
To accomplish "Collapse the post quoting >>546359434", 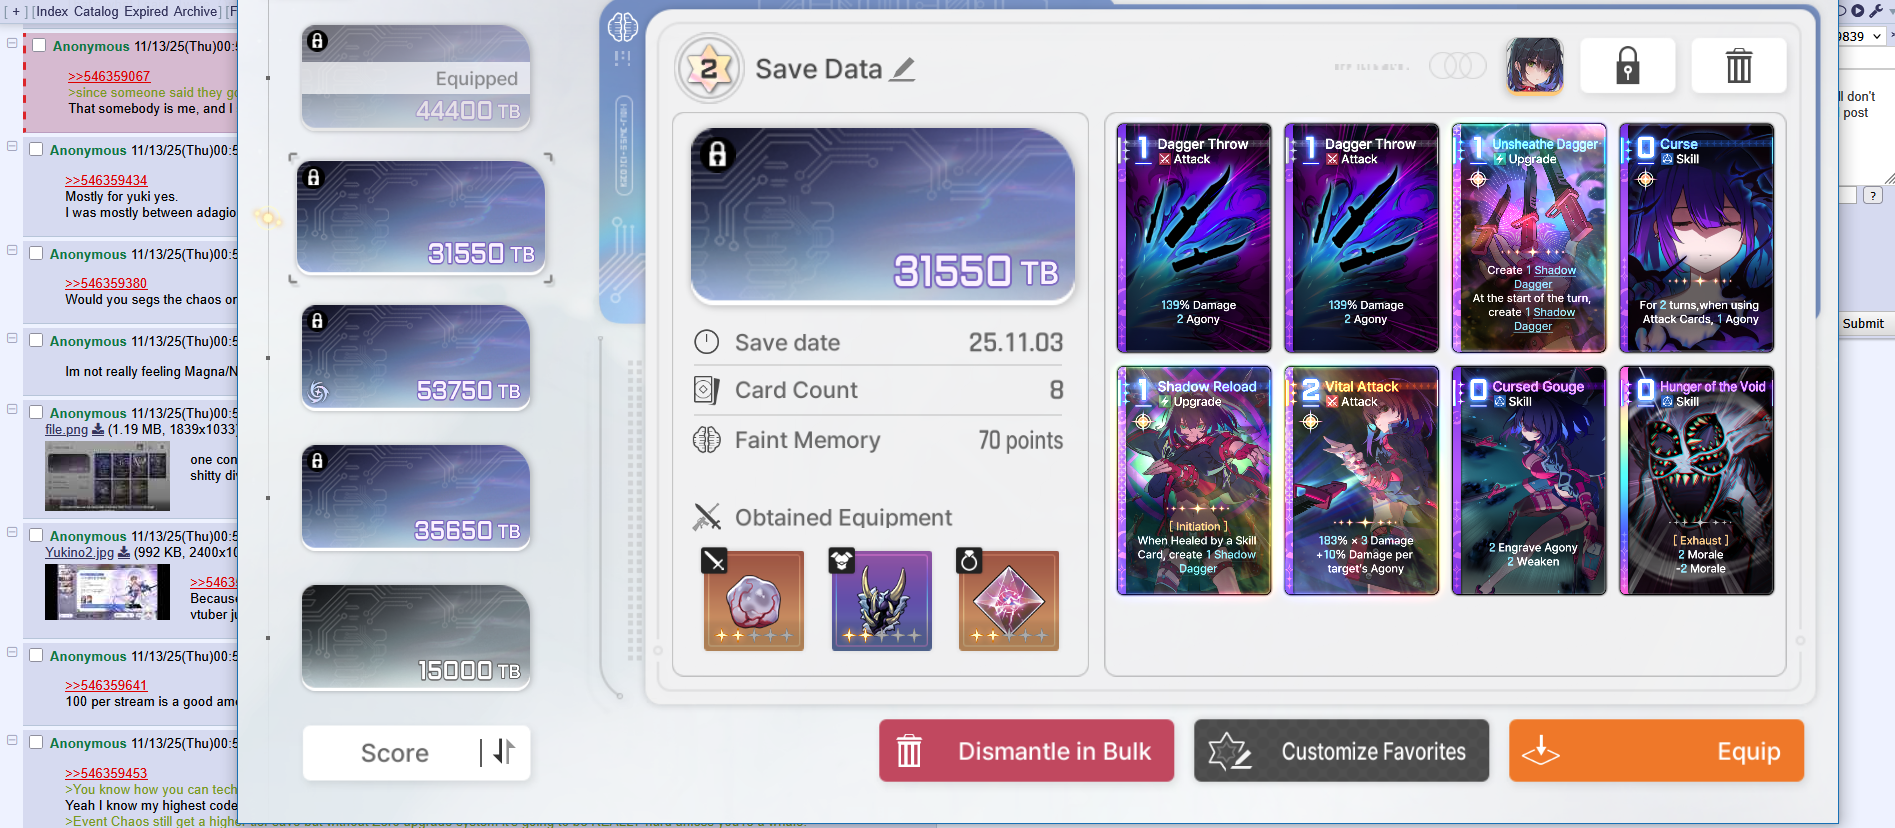I will click(x=12, y=146).
